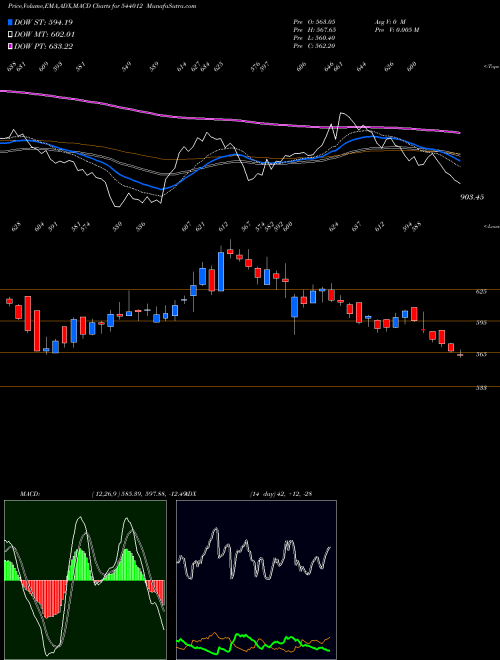
Task: Click the '<Lows' row label
Action: point(491,226)
